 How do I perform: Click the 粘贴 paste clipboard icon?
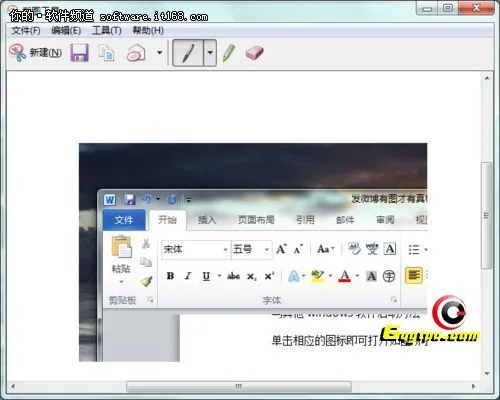coord(122,247)
